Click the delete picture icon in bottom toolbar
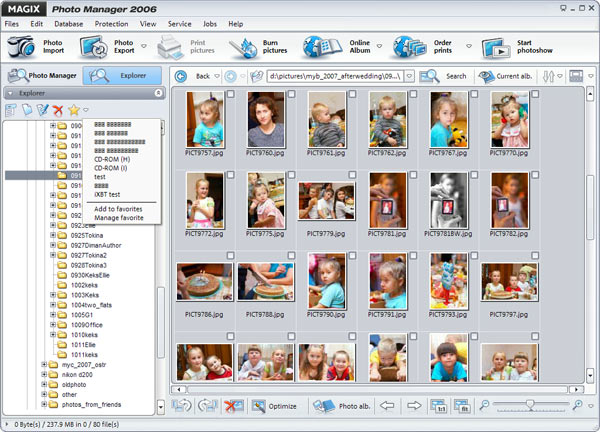The image size is (600, 432). pyautogui.click(x=234, y=406)
